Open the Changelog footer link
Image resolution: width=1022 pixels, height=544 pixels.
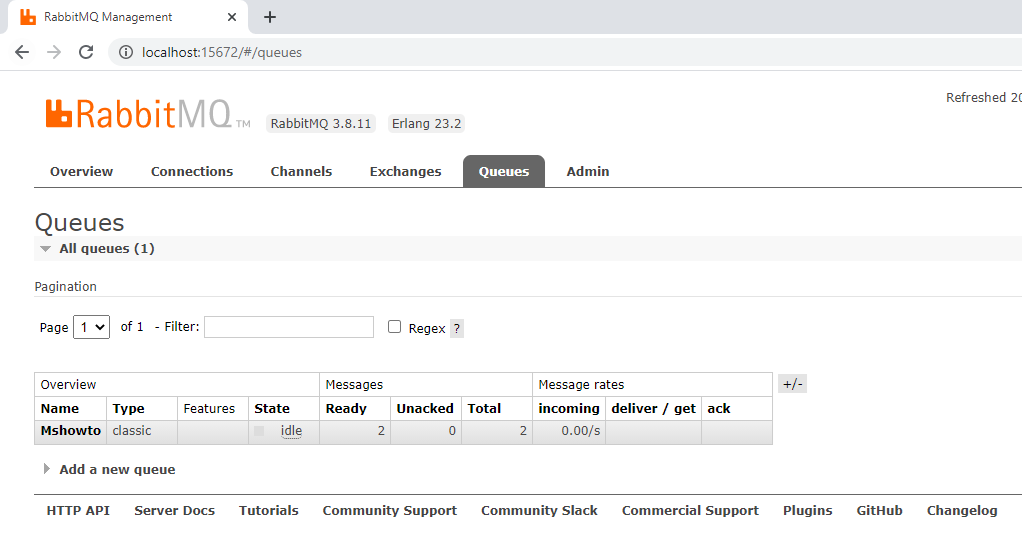[962, 511]
